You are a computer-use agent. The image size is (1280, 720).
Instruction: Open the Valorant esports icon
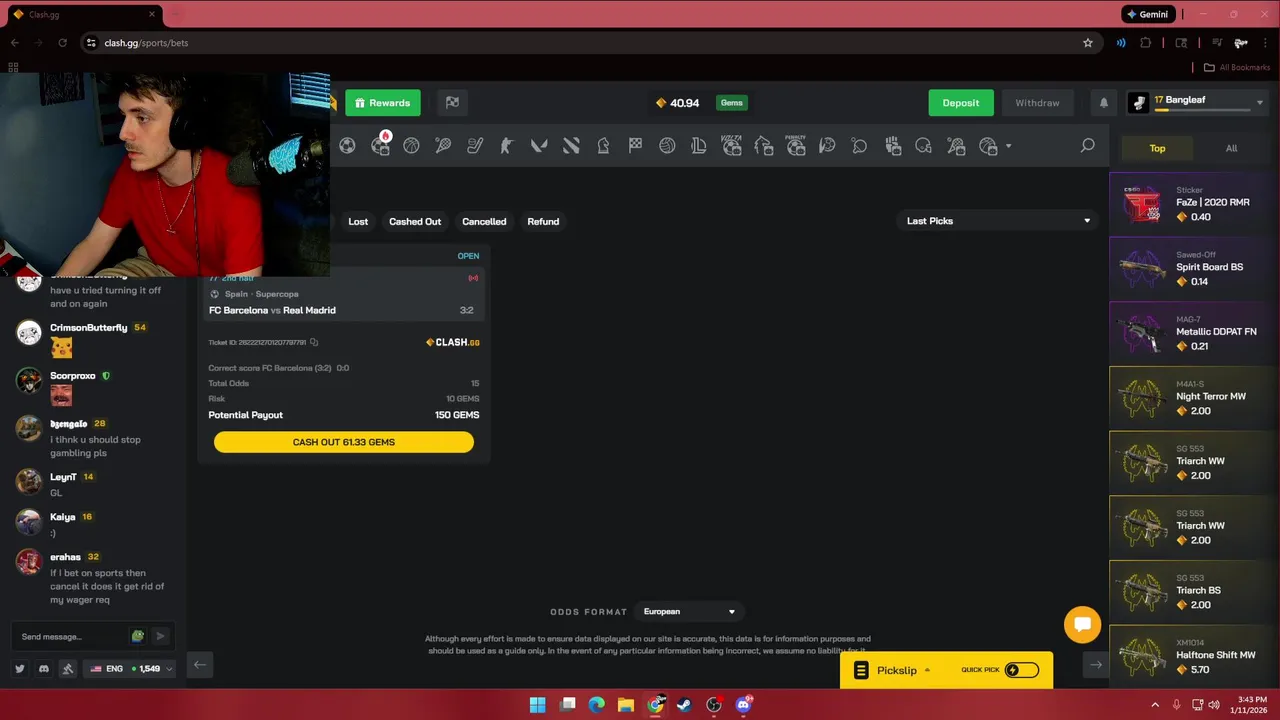coord(539,146)
